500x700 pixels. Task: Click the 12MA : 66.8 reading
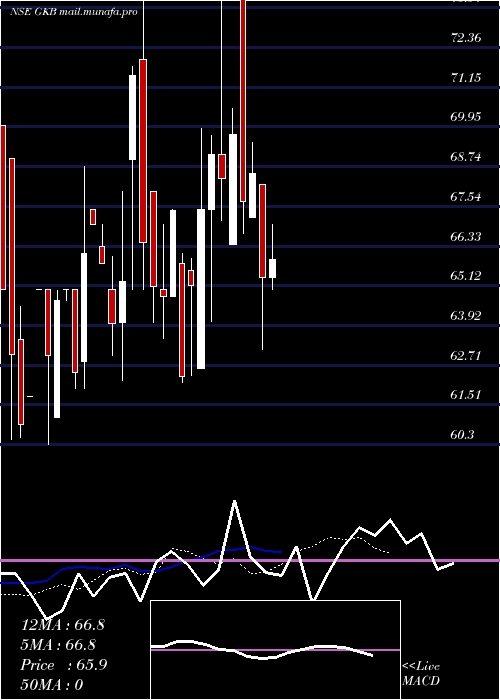62,625
